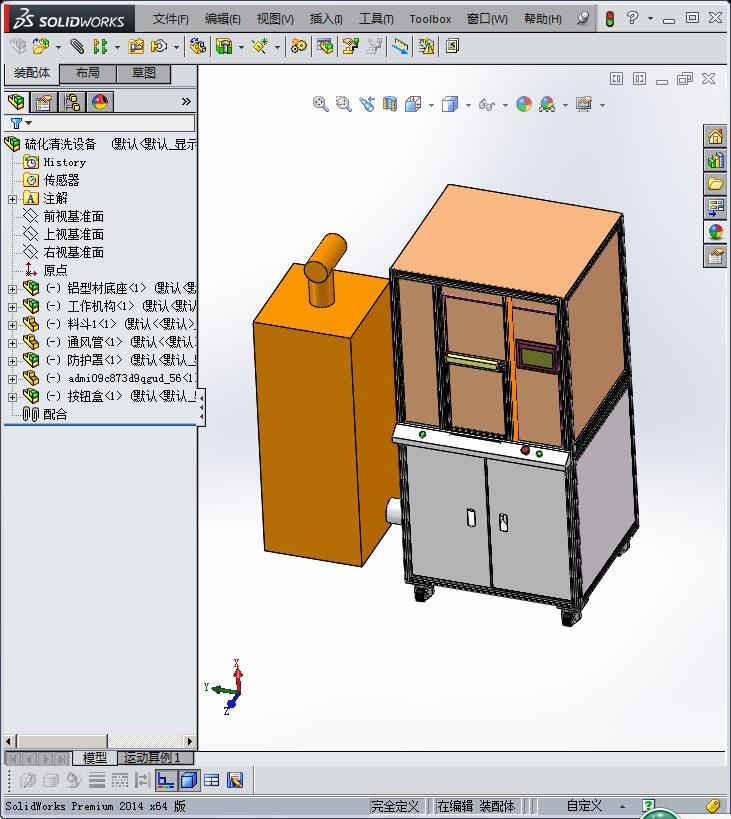Click the tree panel horizontal scrollbar
Image resolution: width=731 pixels, height=819 pixels.
coord(99,741)
